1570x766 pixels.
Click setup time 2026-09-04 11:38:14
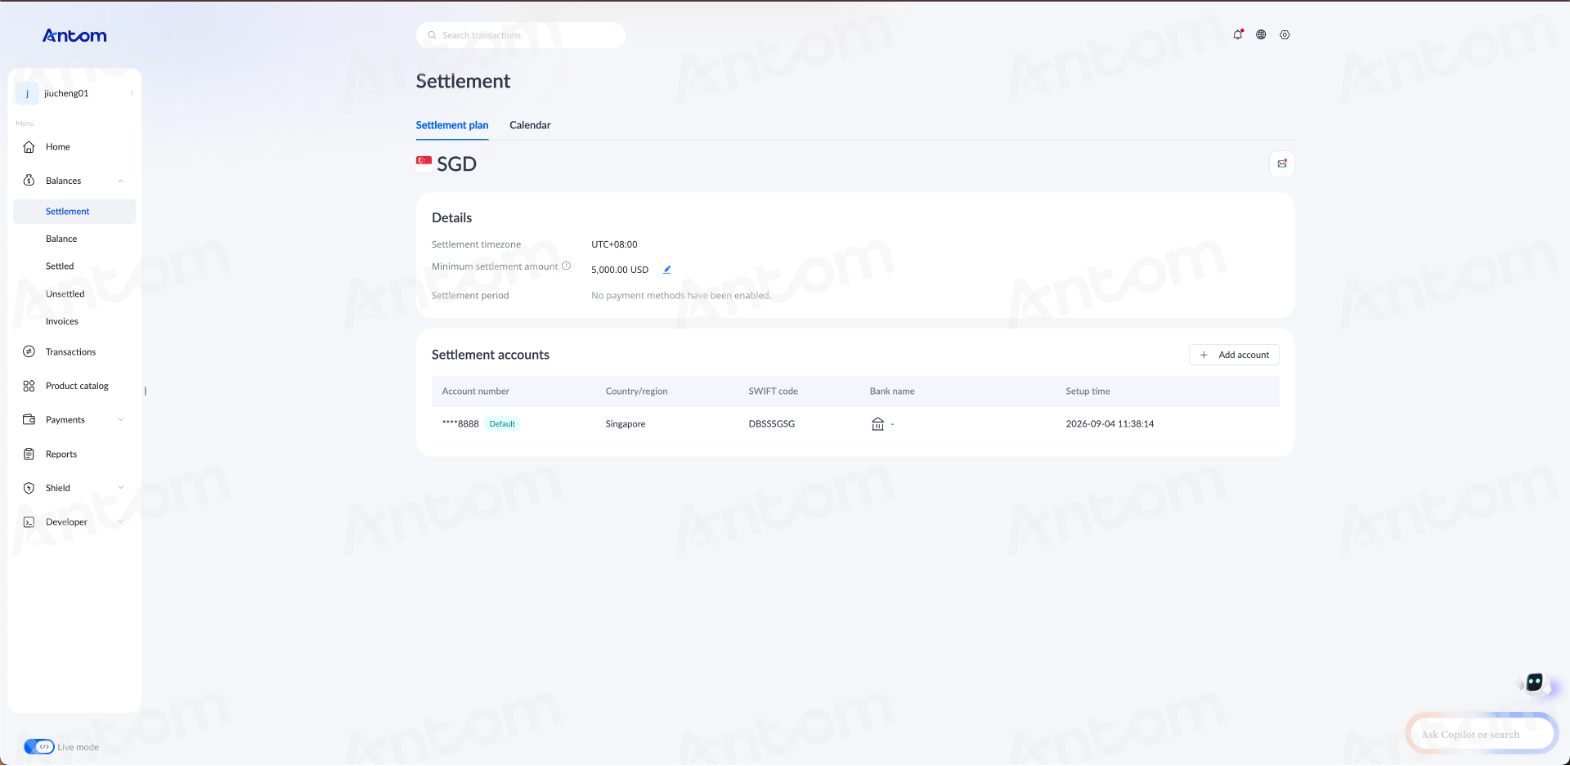(1110, 424)
